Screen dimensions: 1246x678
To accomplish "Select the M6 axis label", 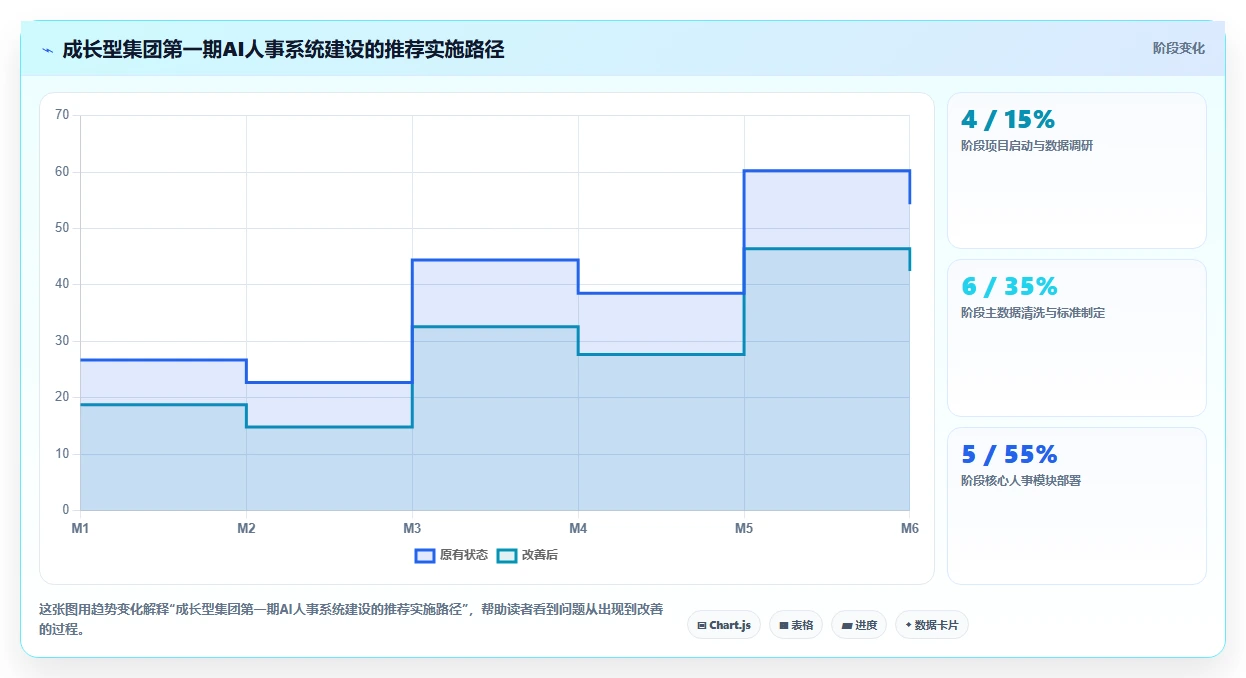I will point(909,528).
